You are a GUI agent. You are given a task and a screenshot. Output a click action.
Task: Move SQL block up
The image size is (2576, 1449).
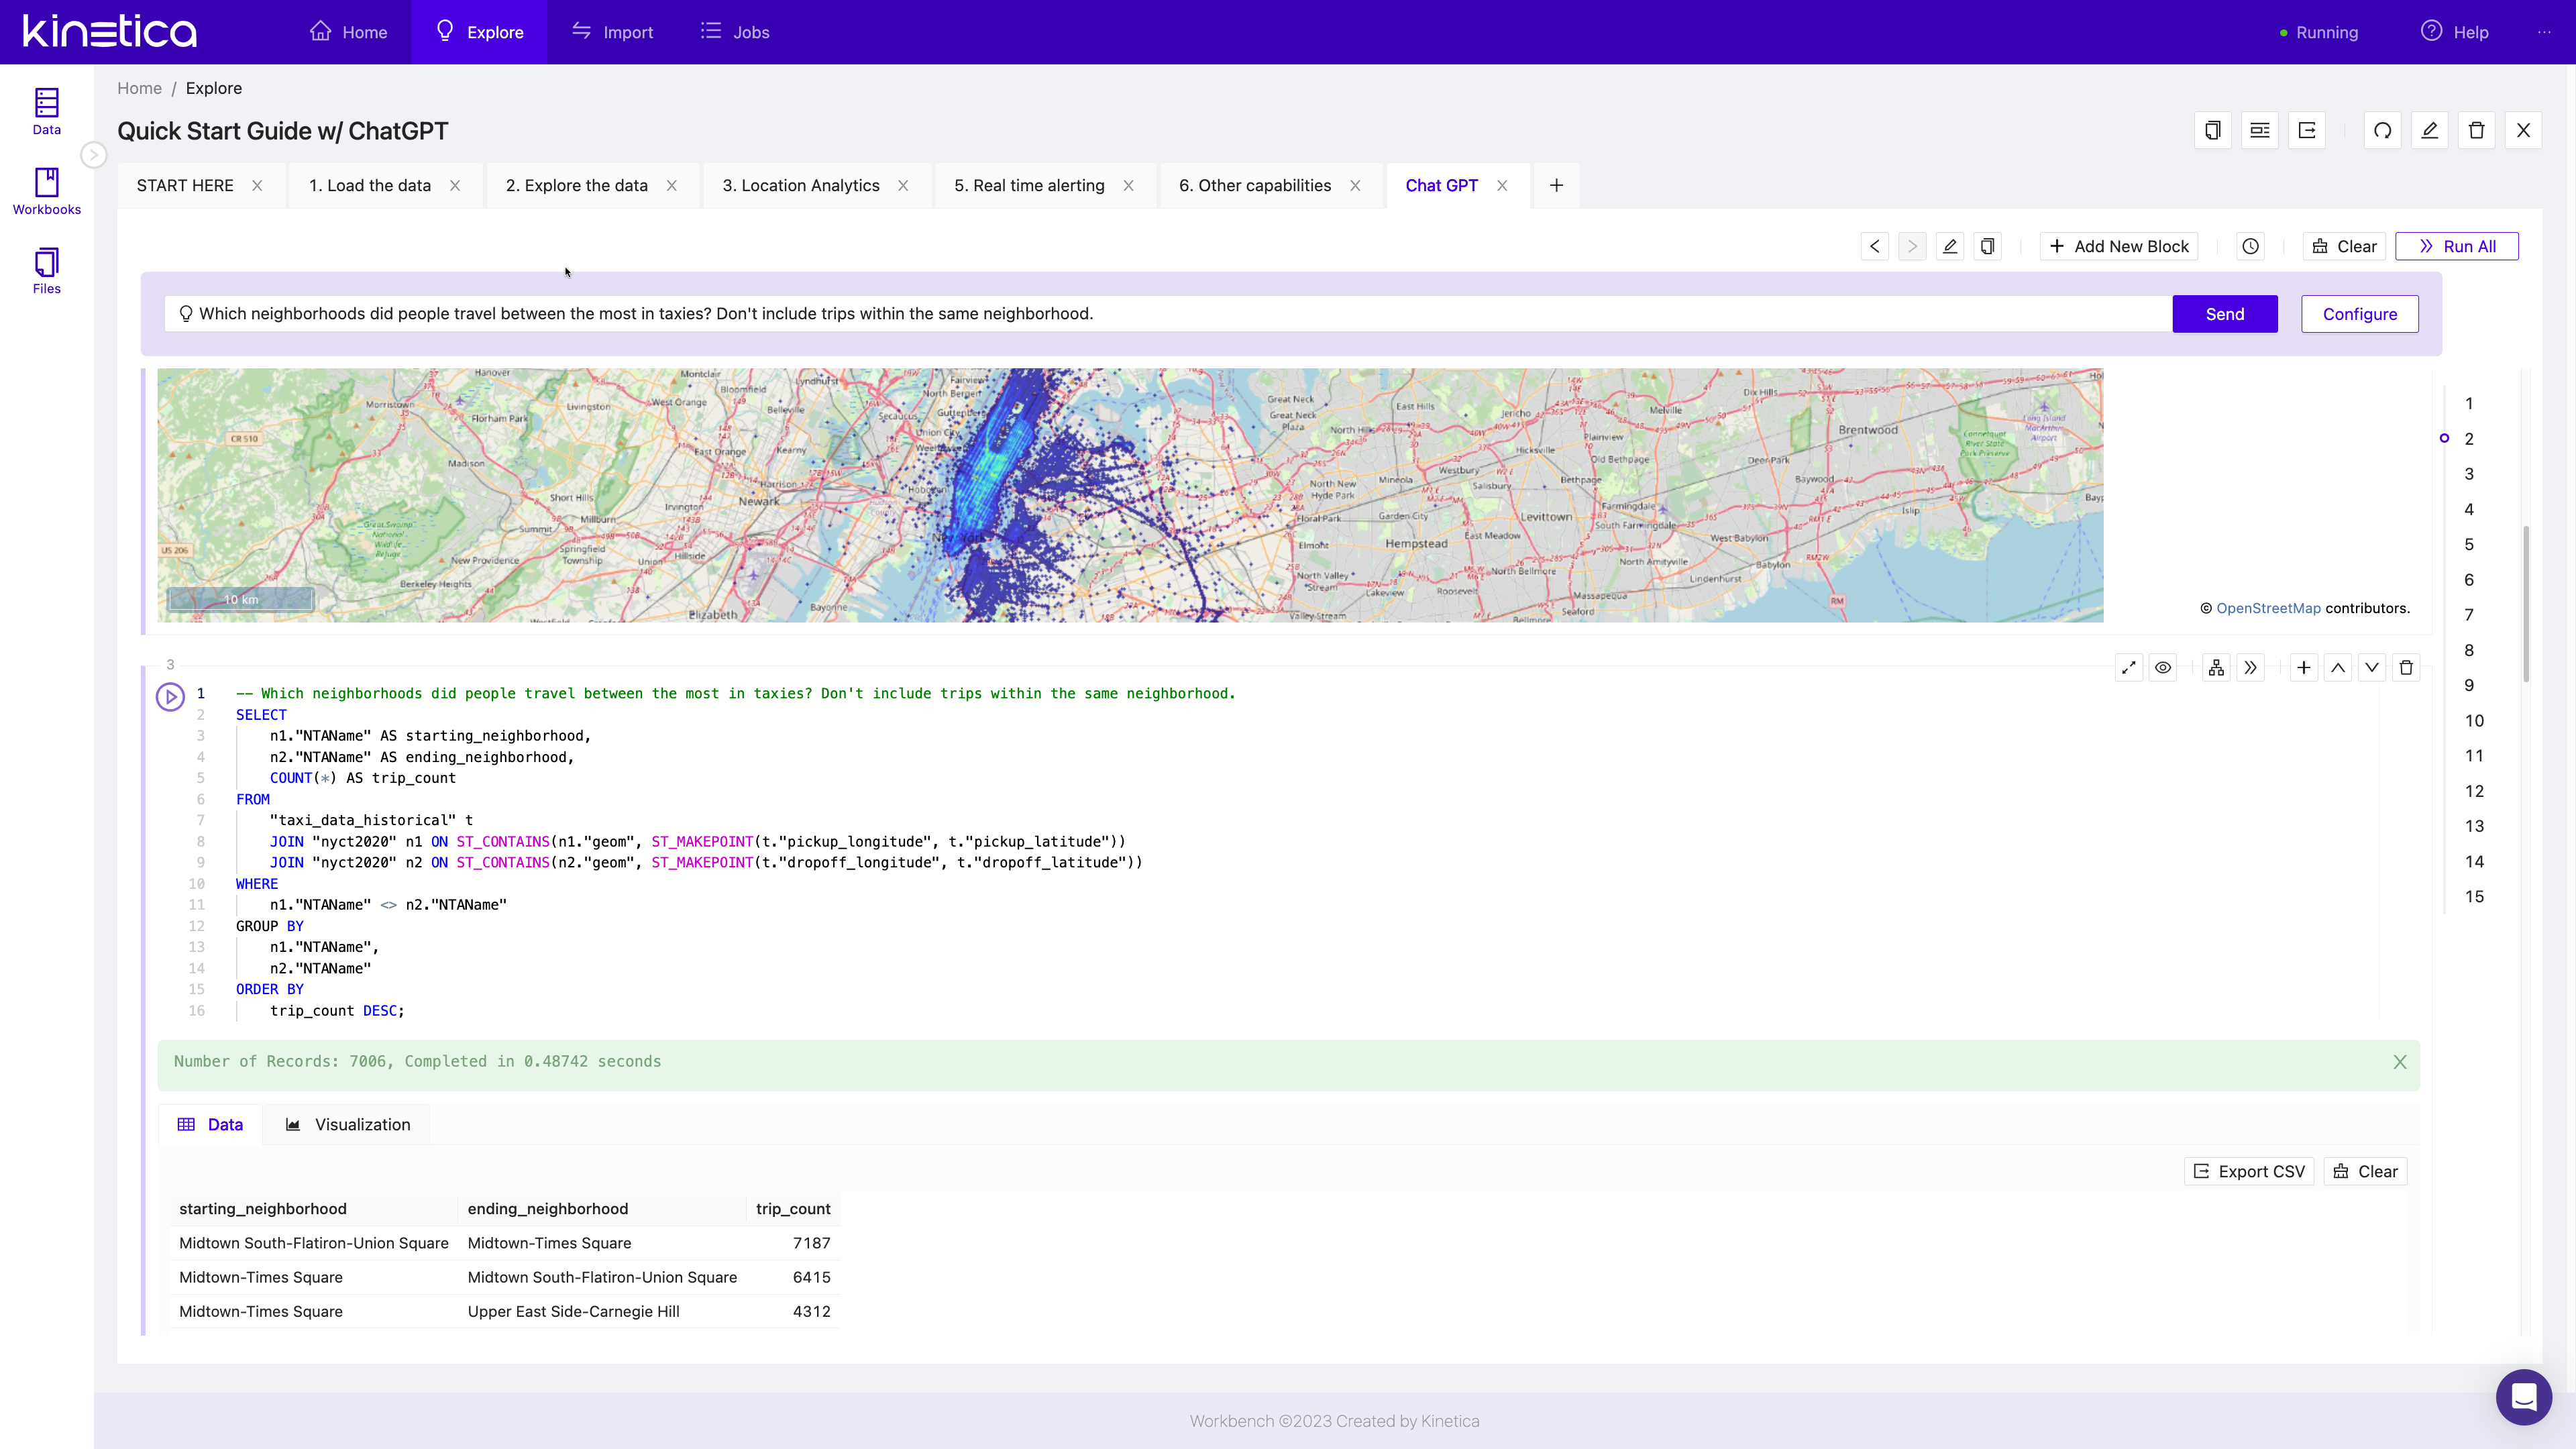(2338, 668)
